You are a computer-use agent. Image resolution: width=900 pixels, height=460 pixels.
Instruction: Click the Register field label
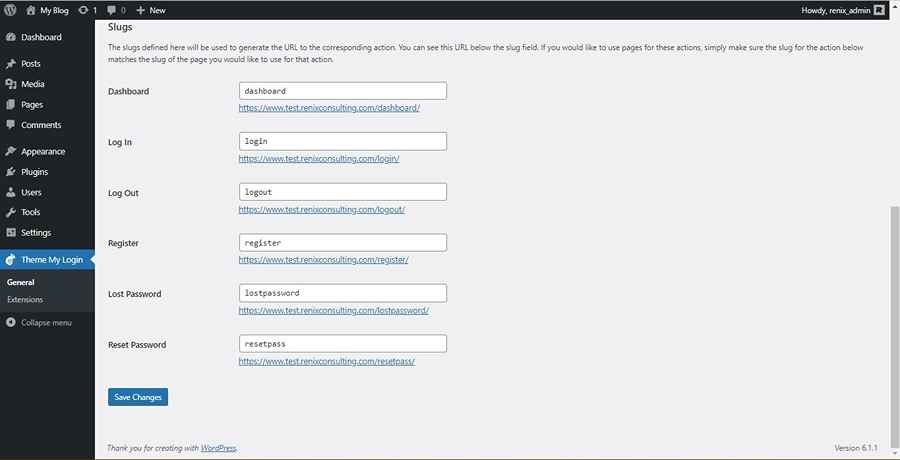(123, 243)
